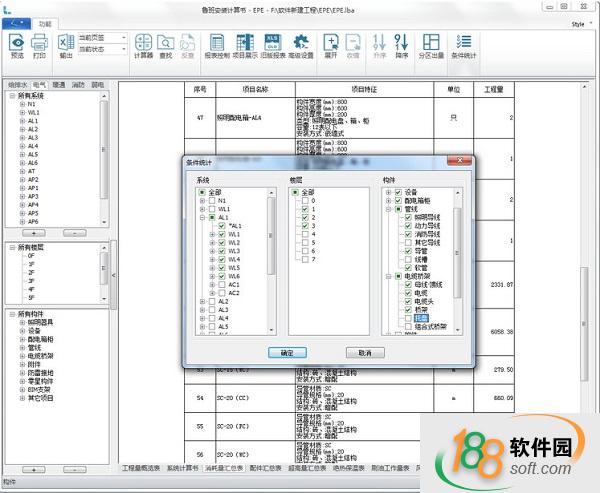Click the 降序 (descending sort) icon
The width and height of the screenshot is (600, 493).
401,43
